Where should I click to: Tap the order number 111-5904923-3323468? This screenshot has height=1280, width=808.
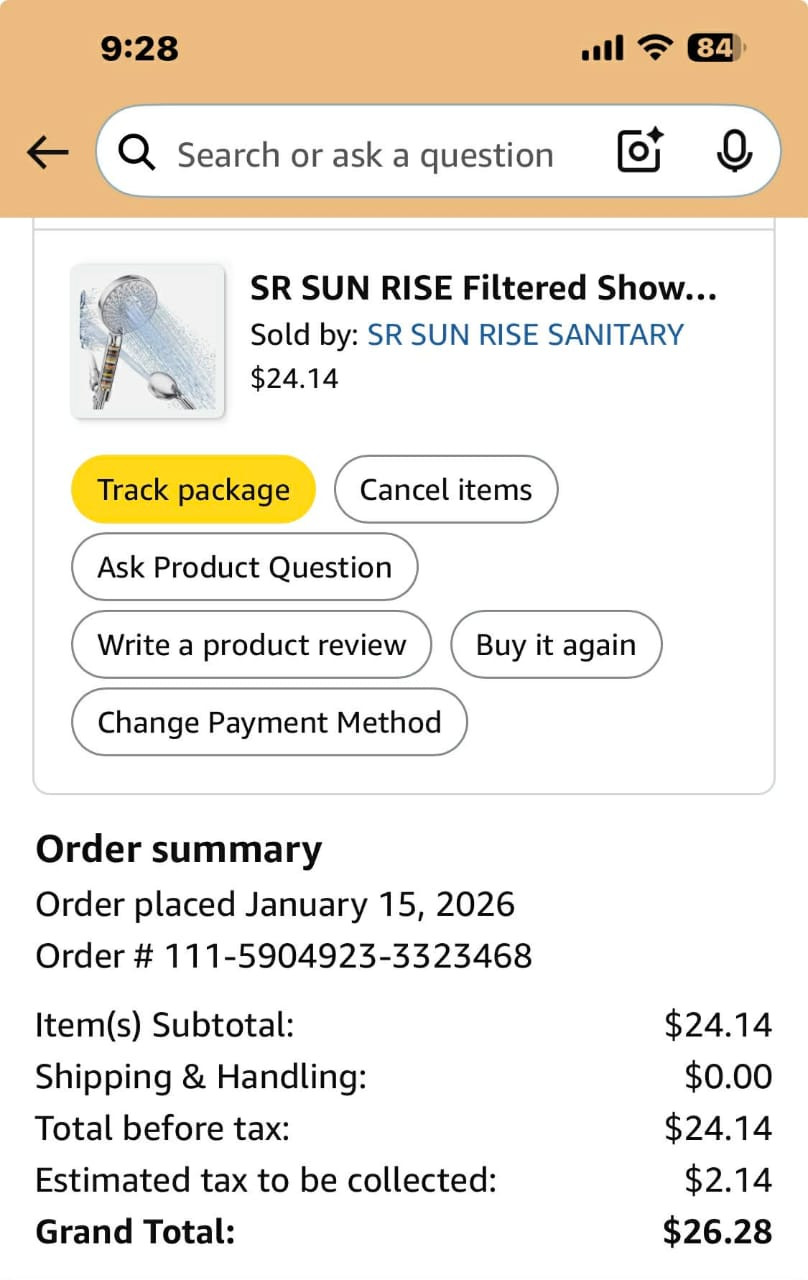pyautogui.click(x=348, y=956)
